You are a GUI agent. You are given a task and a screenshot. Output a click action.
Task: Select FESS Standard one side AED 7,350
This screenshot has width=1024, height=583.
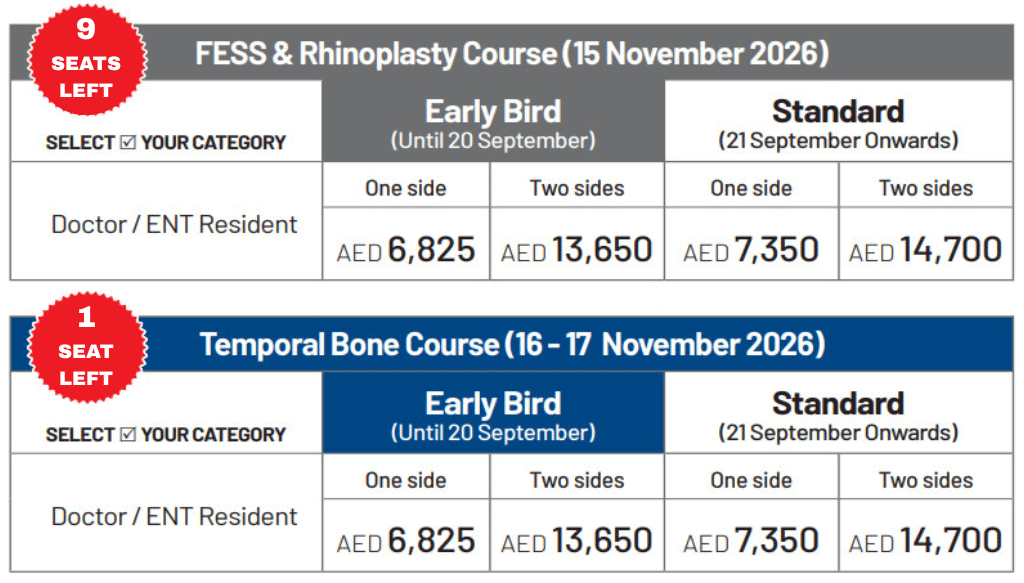[x=751, y=250]
